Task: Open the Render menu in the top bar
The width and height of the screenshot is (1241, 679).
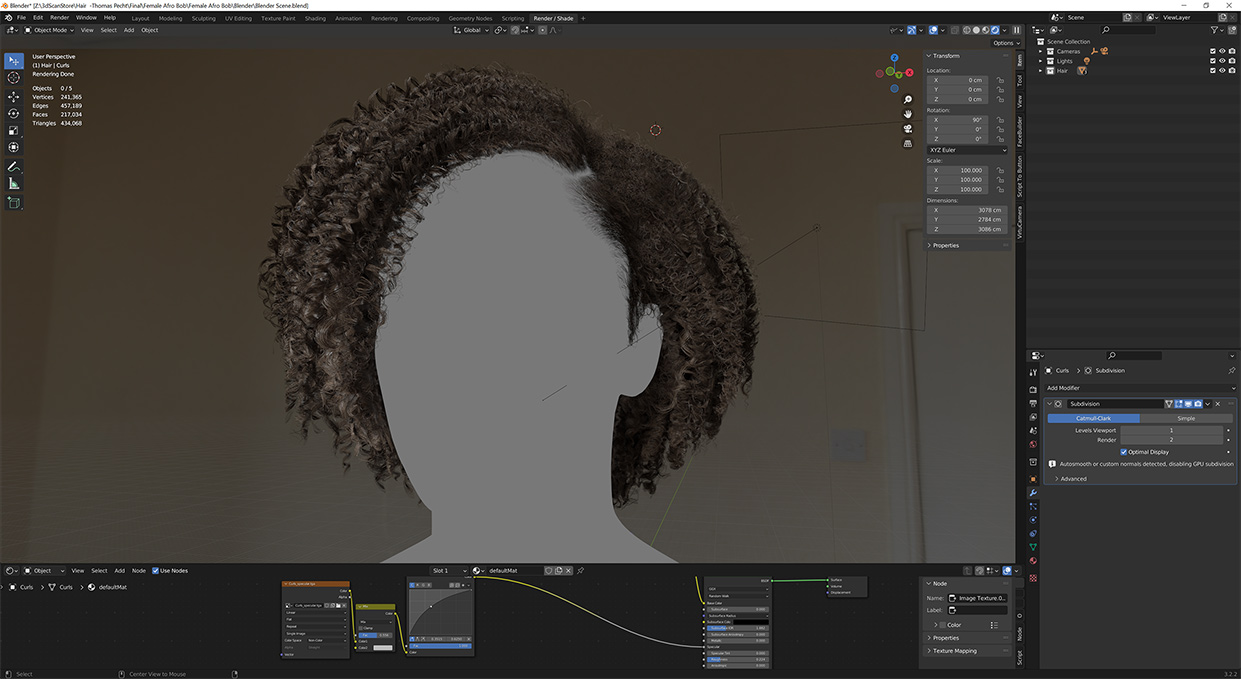Action: pyautogui.click(x=60, y=17)
